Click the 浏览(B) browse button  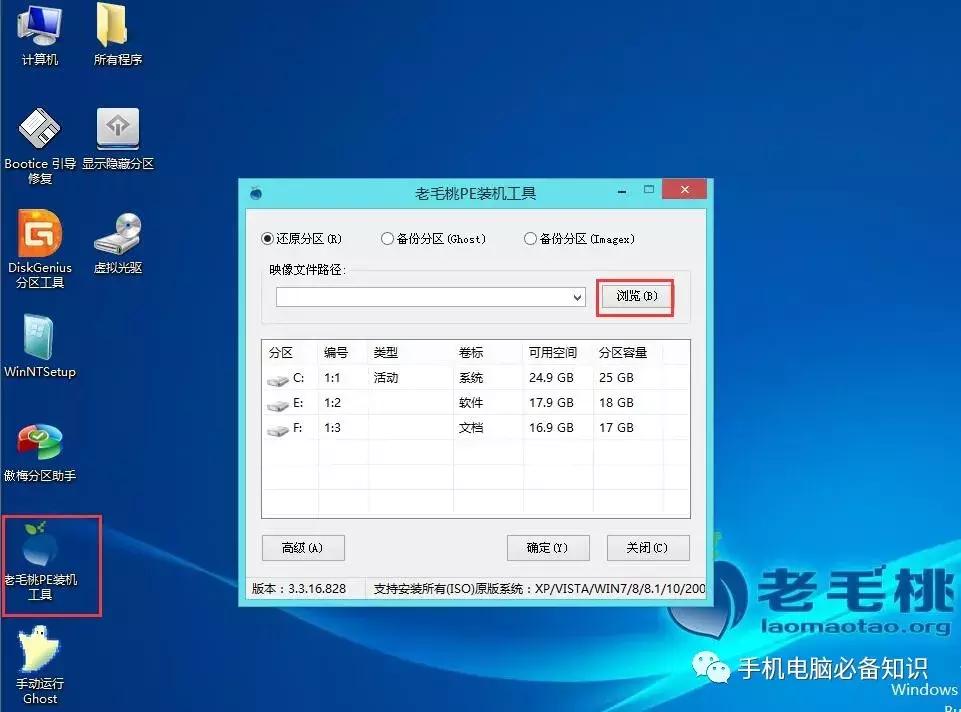coord(634,296)
